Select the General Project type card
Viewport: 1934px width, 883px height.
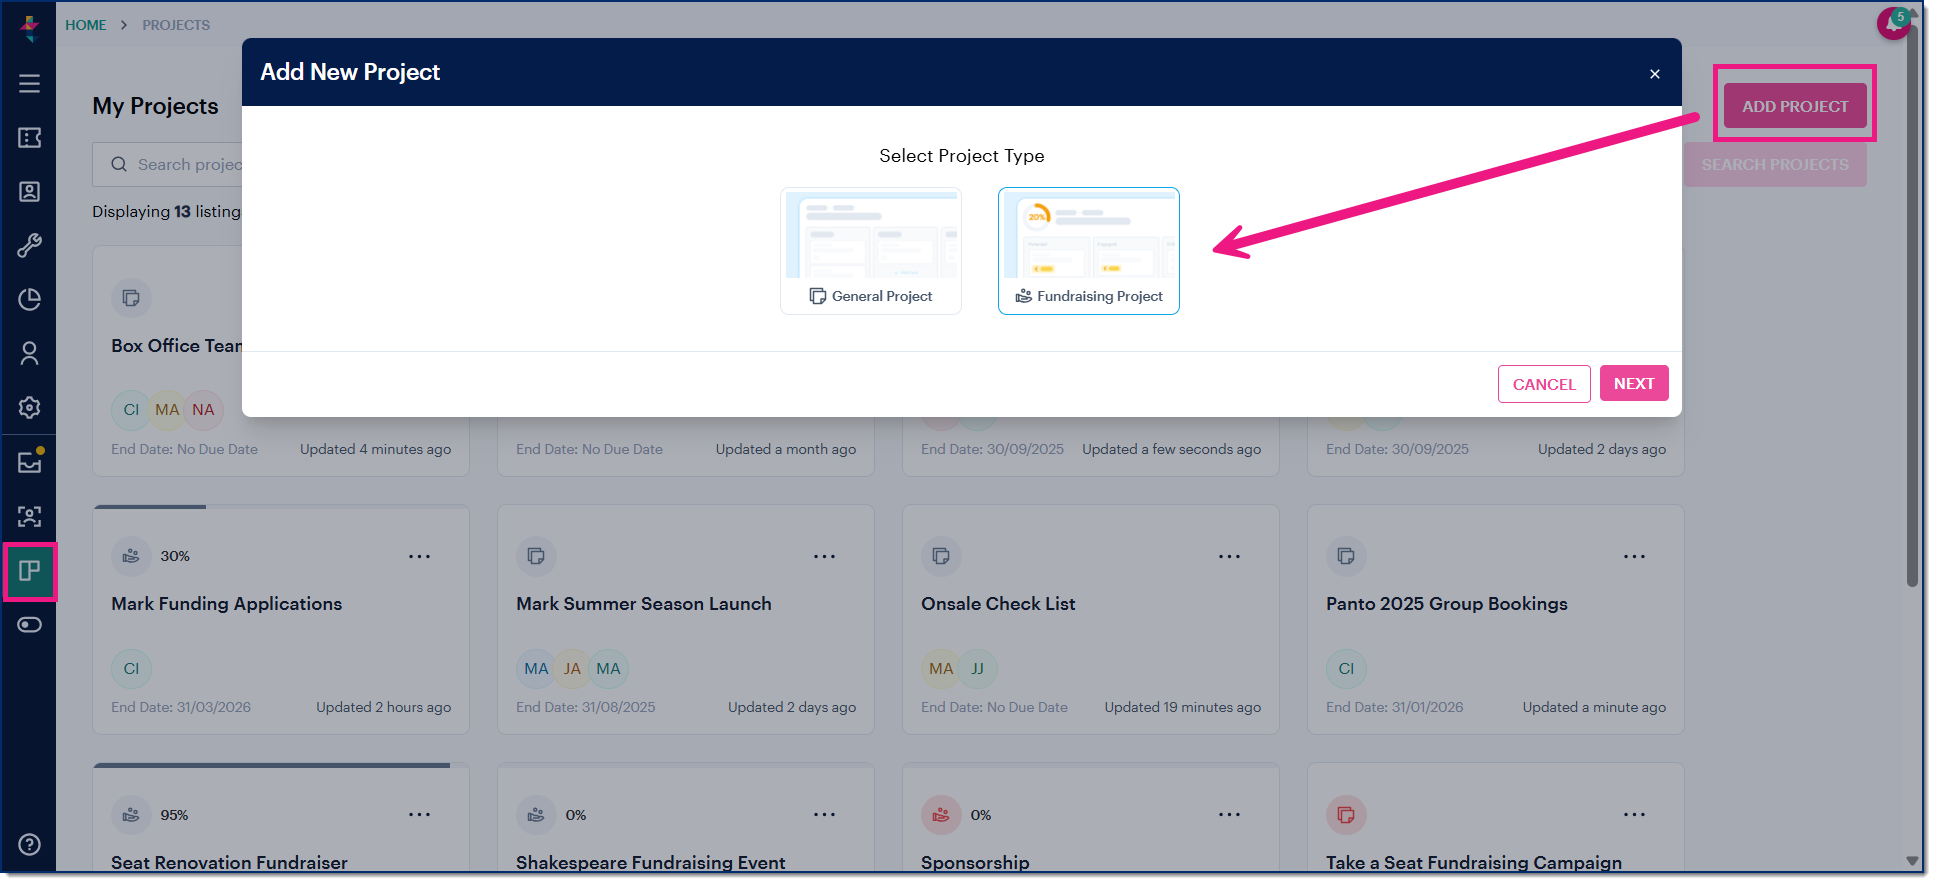click(x=871, y=251)
